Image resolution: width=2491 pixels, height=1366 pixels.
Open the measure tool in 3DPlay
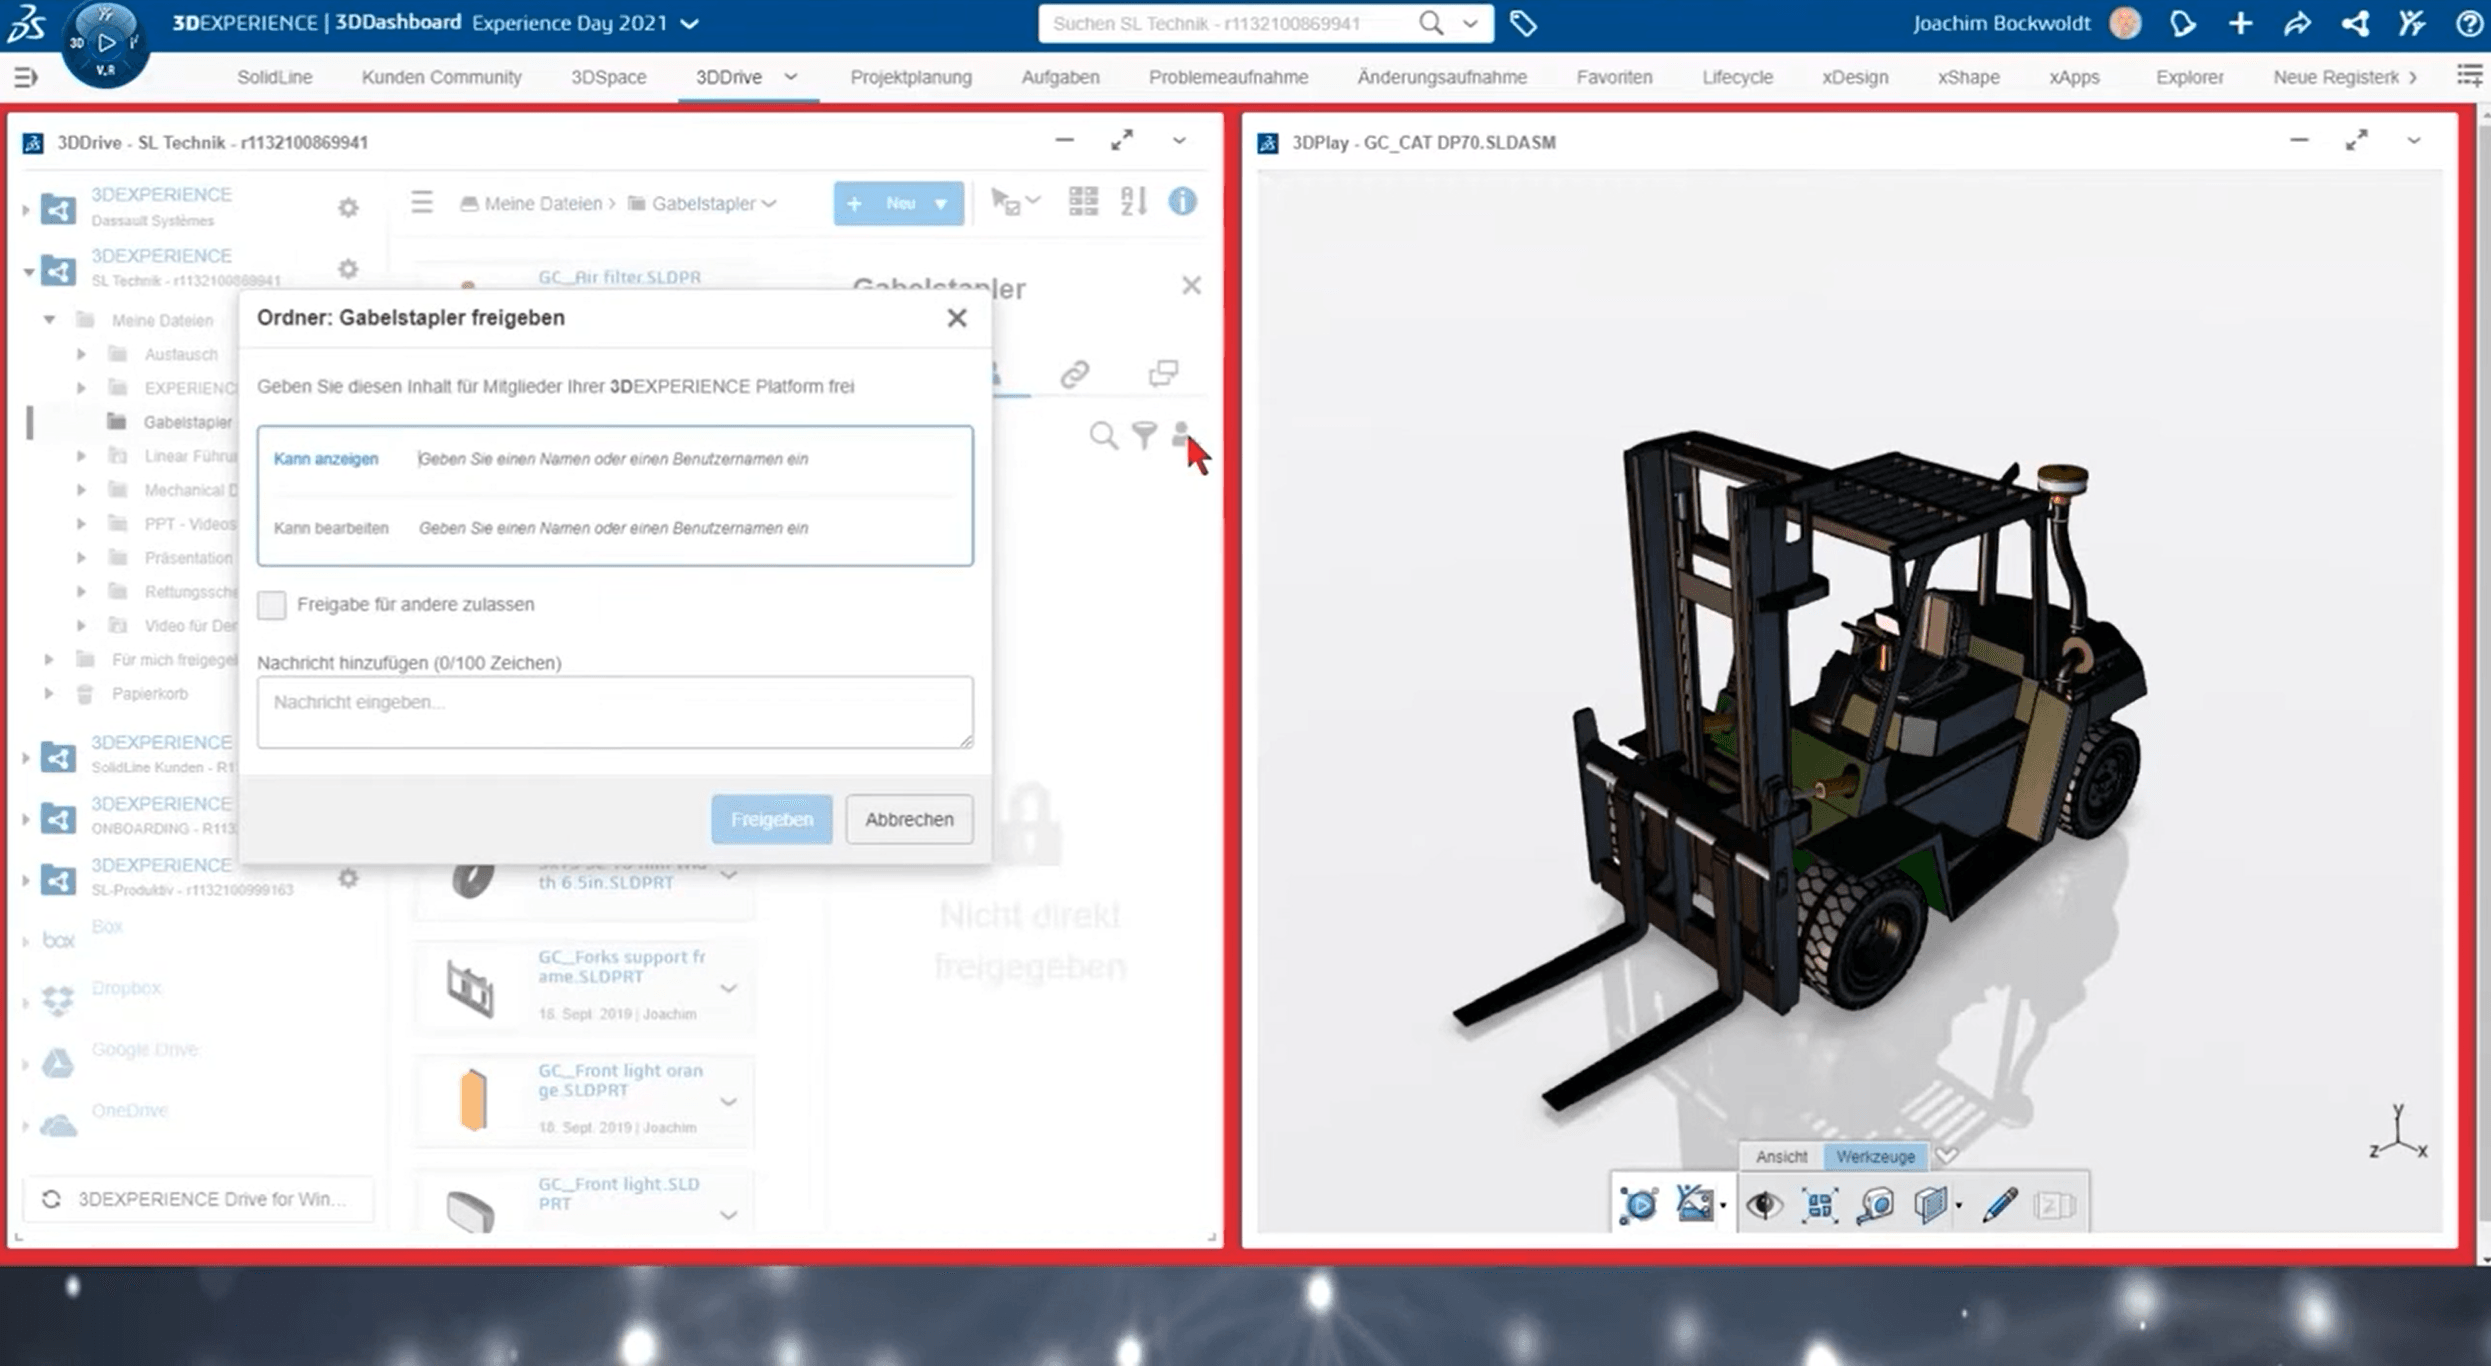pos(1876,1205)
